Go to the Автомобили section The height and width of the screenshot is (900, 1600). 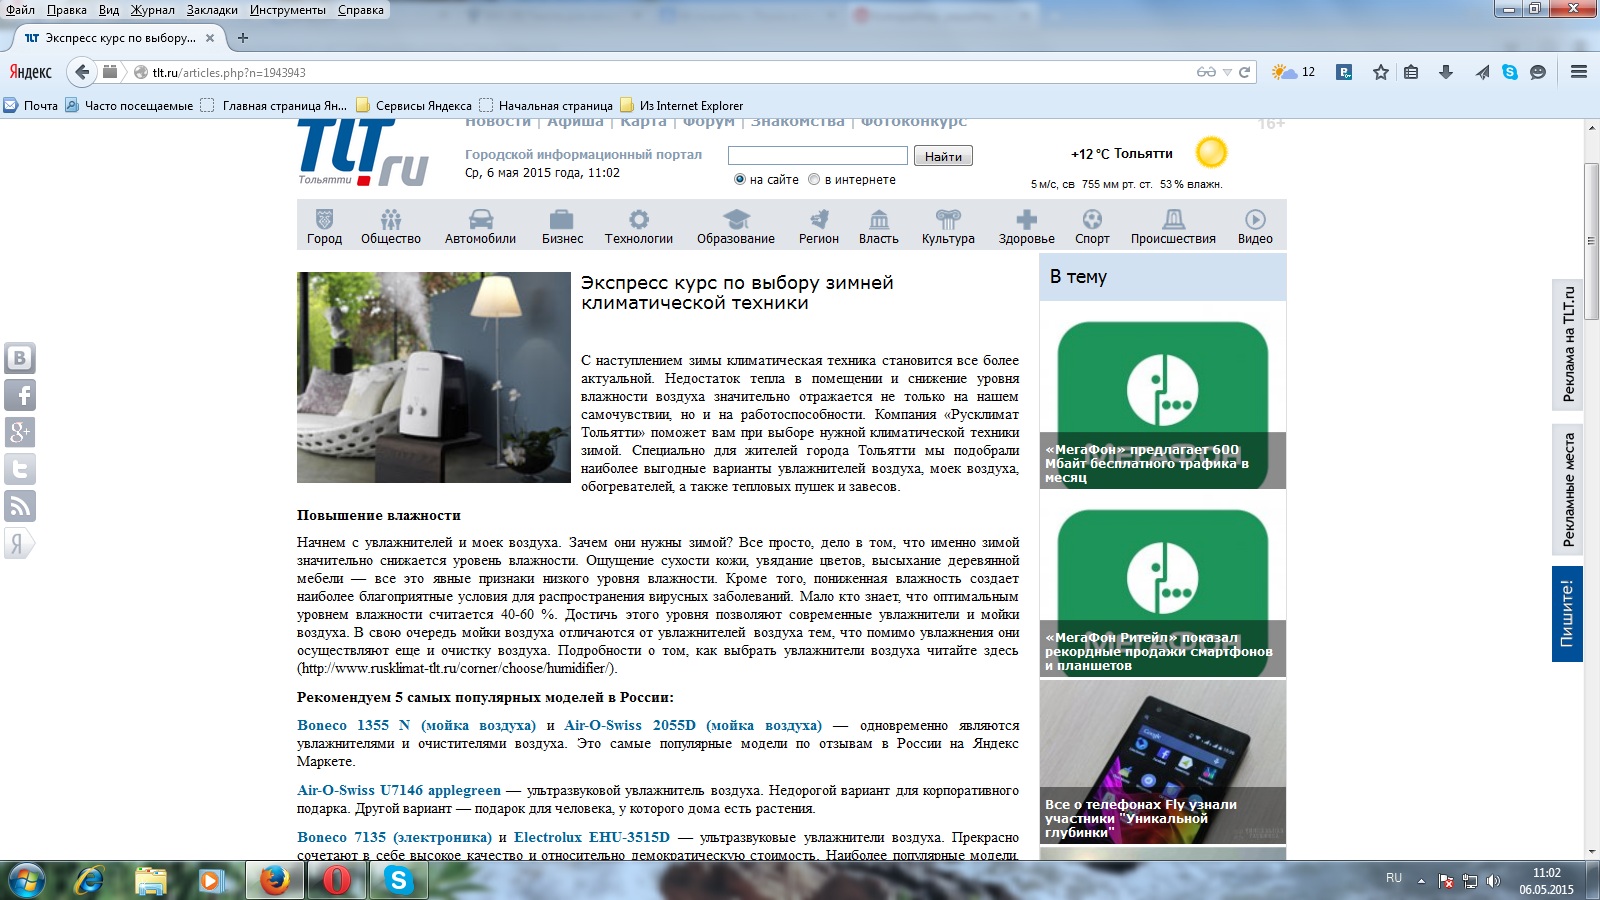[x=480, y=226]
